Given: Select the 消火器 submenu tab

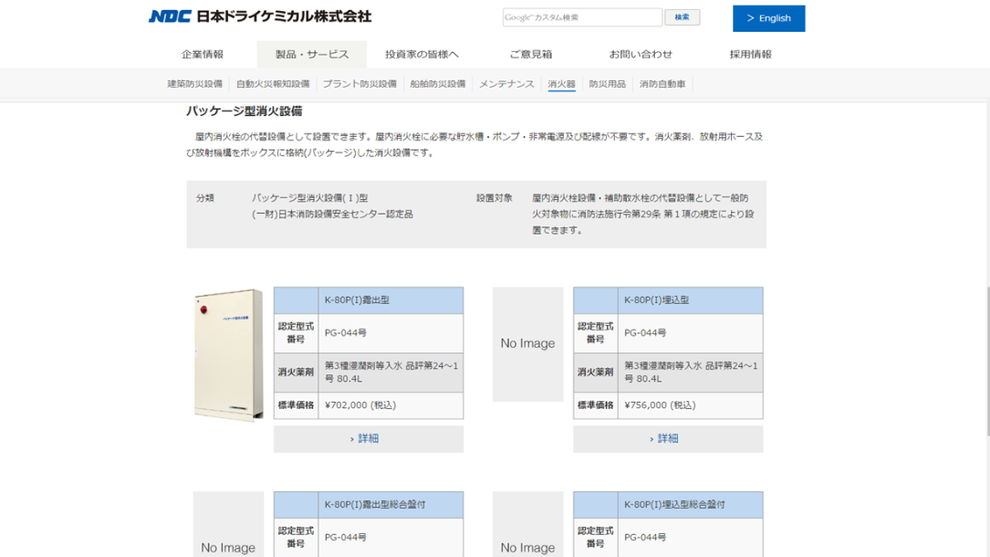Looking at the screenshot, I should tap(561, 84).
